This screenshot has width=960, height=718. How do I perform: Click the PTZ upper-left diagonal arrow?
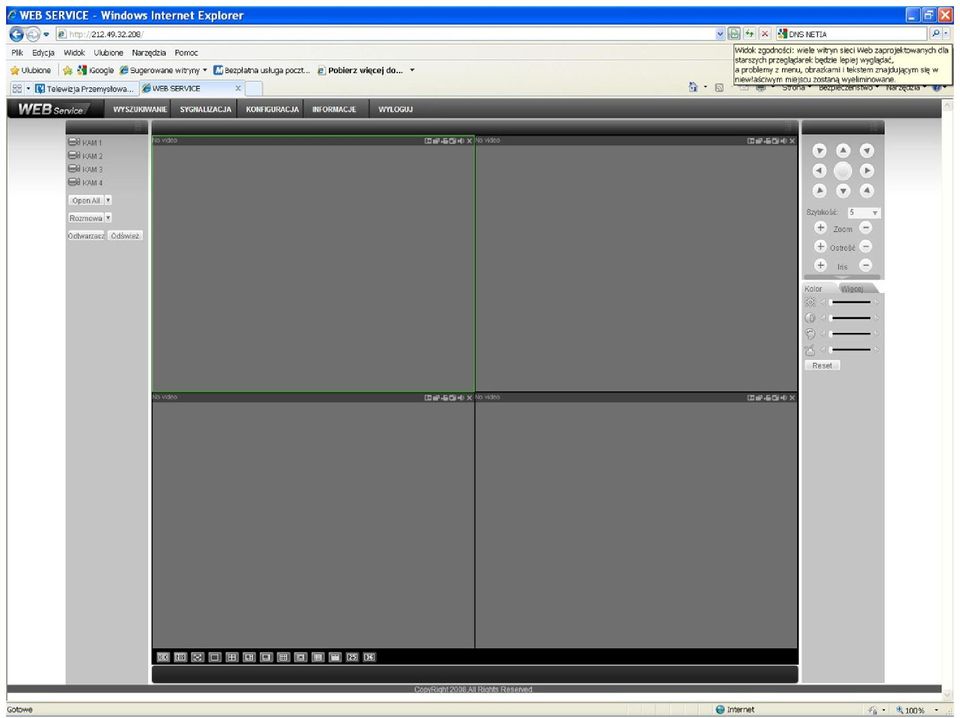[x=820, y=151]
